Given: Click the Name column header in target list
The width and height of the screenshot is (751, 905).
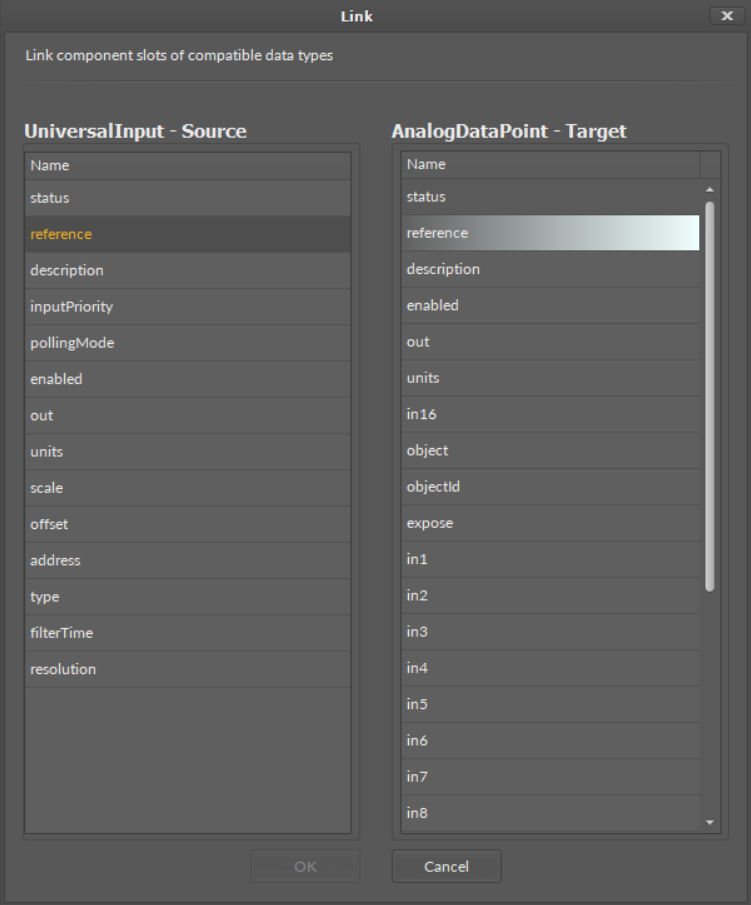Looking at the screenshot, I should tap(550, 164).
